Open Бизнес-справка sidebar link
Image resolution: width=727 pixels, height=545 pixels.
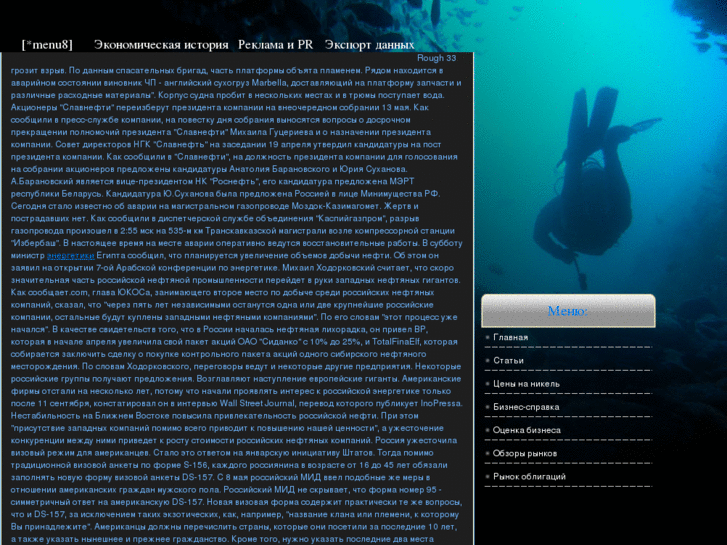[526, 407]
